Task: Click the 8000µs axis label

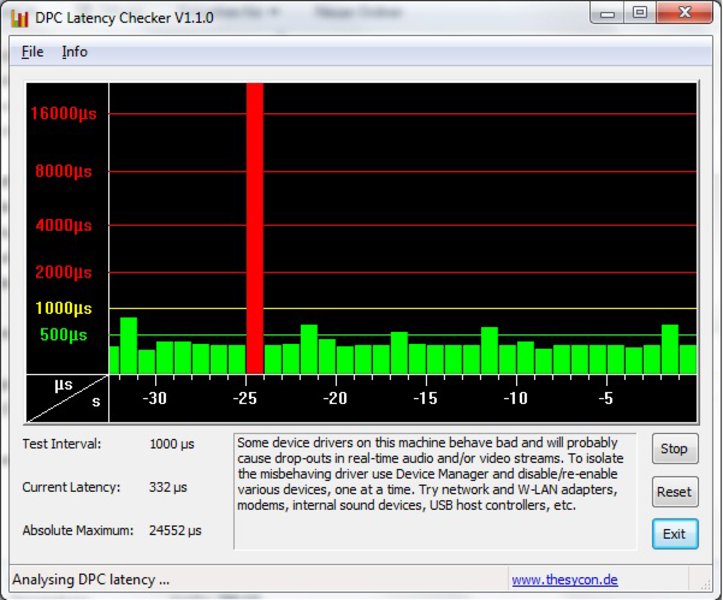Action: point(64,171)
